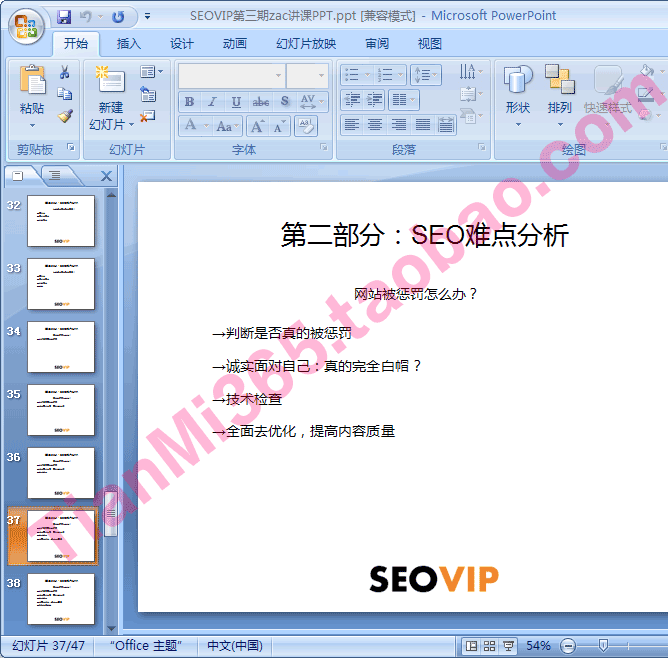Increase font size with grow font icon
The height and width of the screenshot is (658, 668).
257,126
